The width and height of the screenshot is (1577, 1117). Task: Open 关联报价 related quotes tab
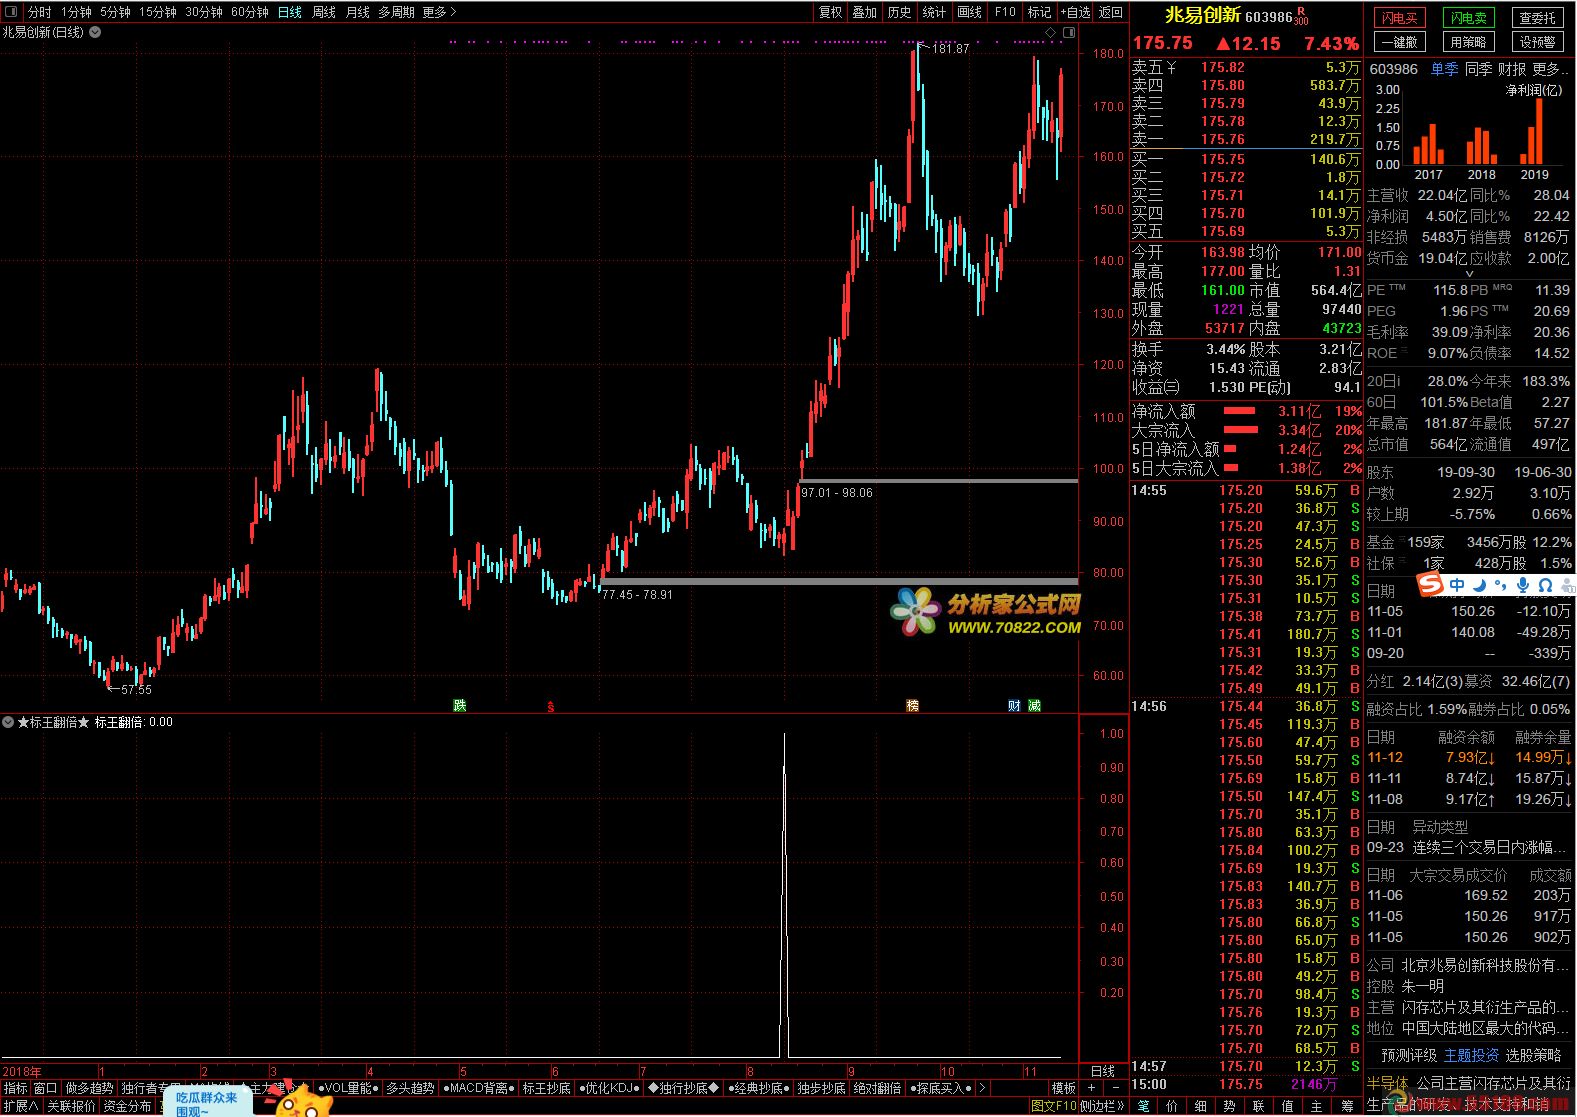(x=71, y=1106)
